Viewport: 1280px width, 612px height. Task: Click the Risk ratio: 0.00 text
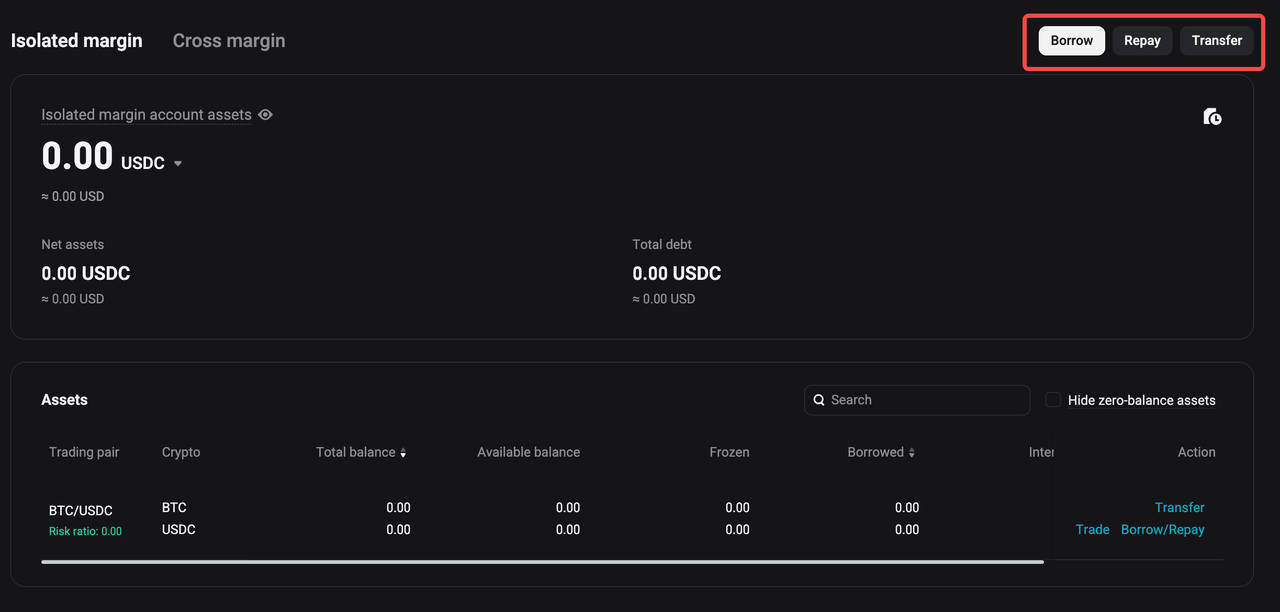85,531
